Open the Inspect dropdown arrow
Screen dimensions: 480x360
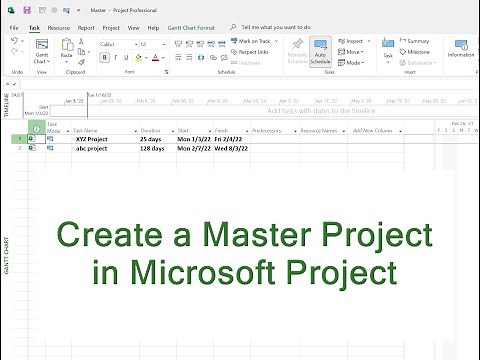(x=369, y=41)
